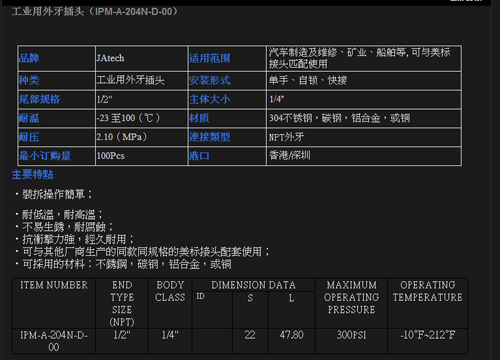Click the 最小订购量 link
The image size is (500, 360).
45,156
